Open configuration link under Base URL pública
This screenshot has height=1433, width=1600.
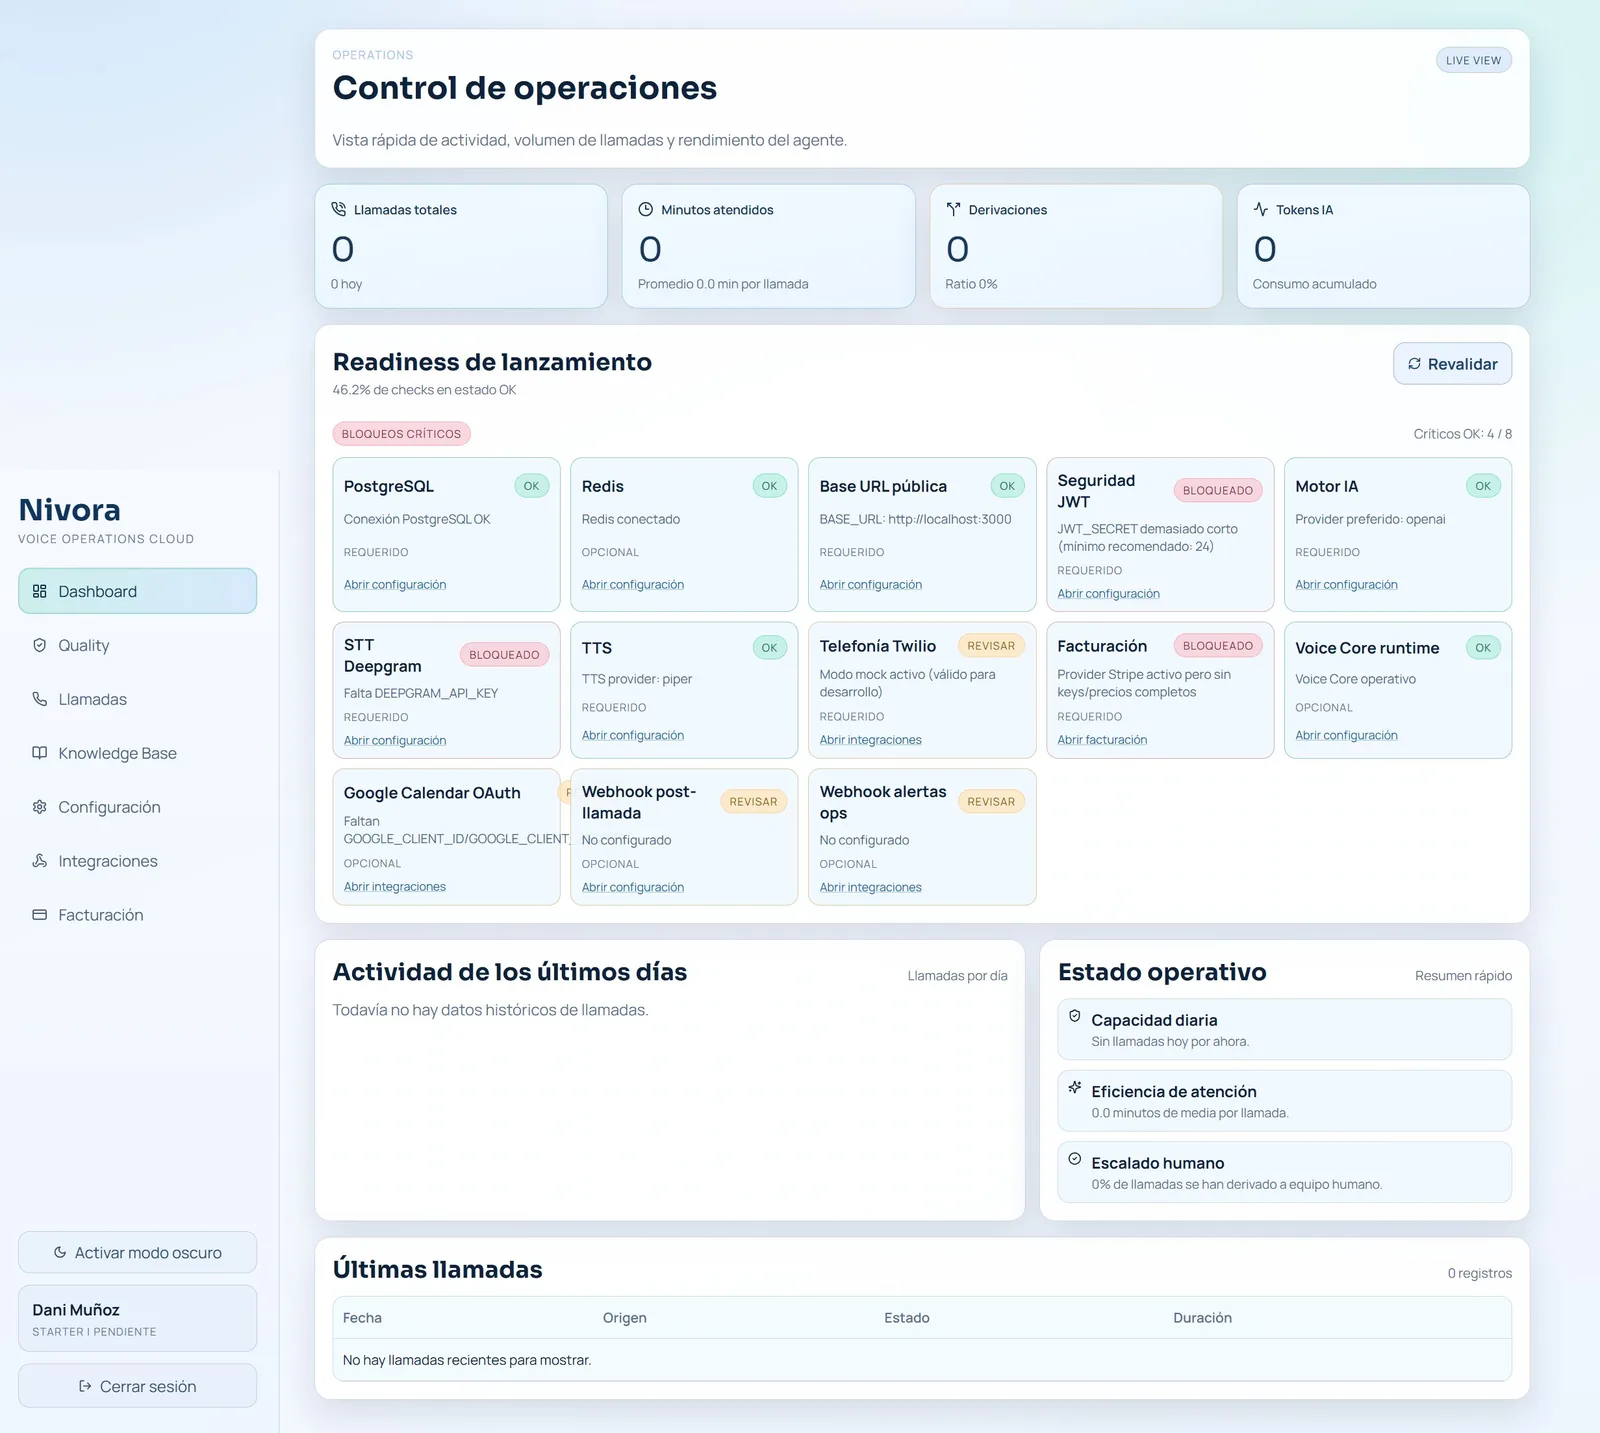tap(871, 584)
